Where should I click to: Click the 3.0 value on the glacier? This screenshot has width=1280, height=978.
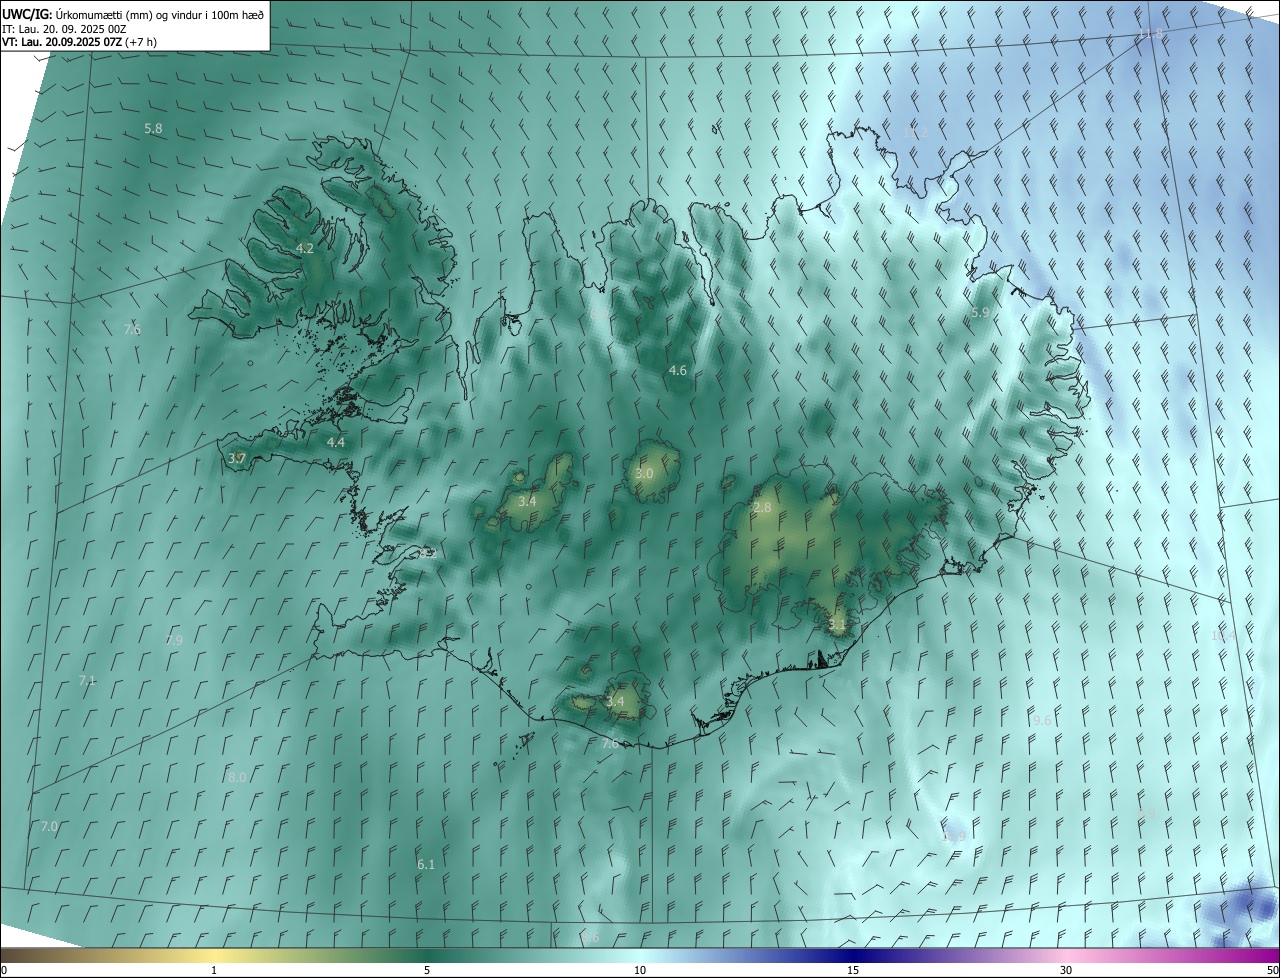tap(644, 474)
